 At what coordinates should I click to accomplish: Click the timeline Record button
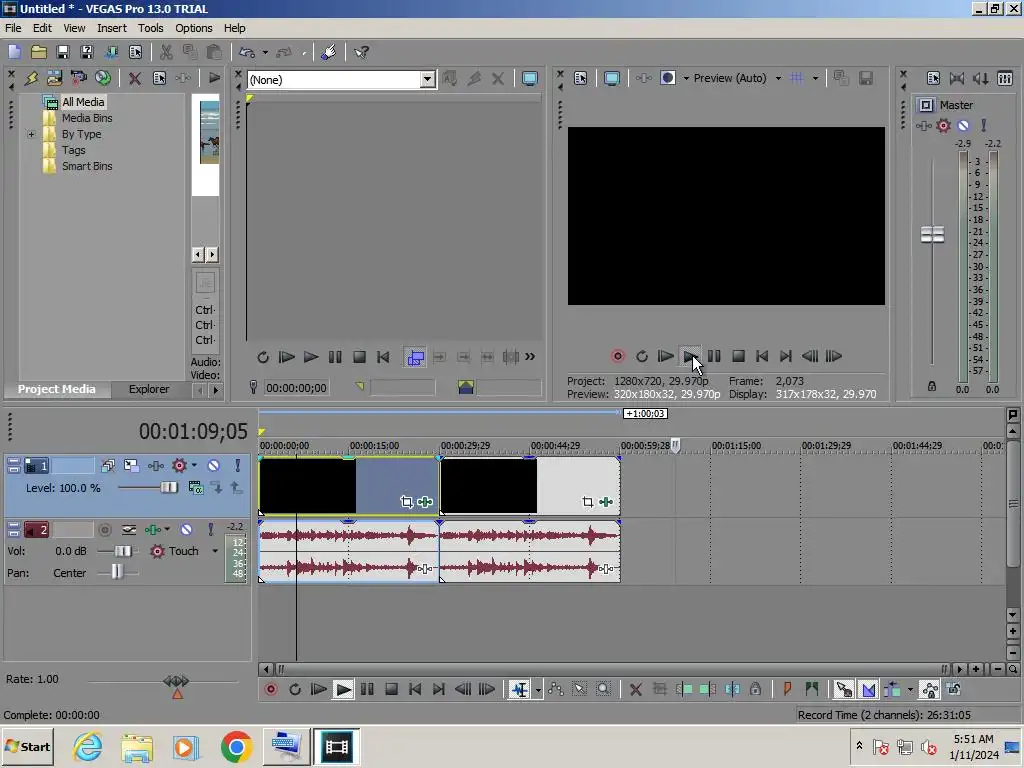pos(270,689)
